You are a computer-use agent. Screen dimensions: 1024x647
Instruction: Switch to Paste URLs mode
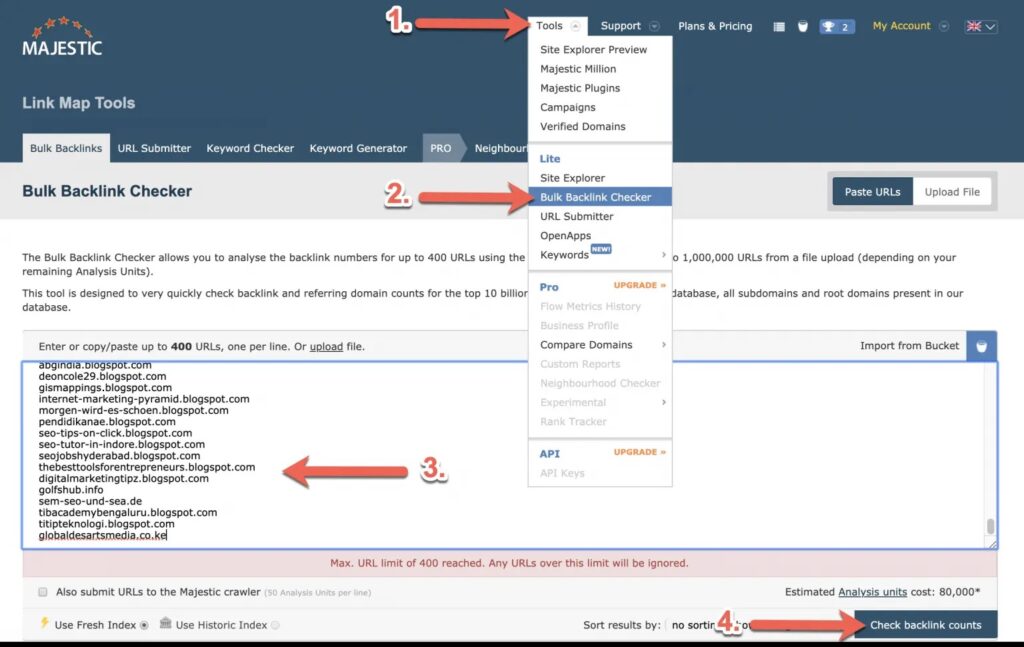pos(872,192)
